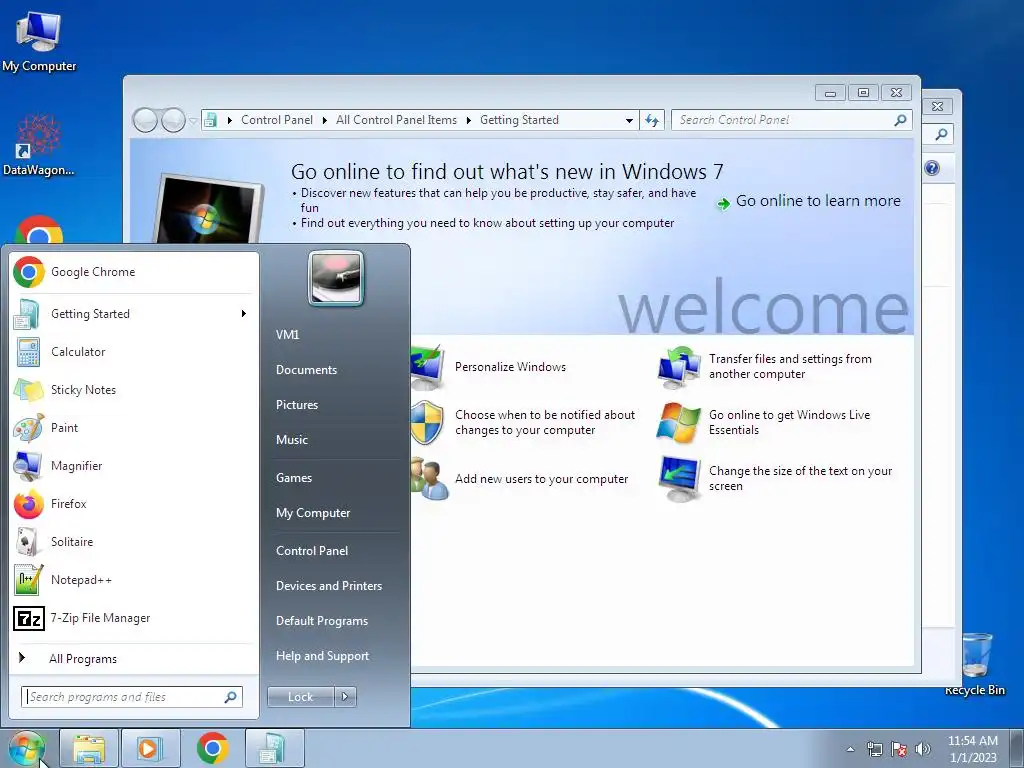Click the Getting Started taskbar button
This screenshot has width=1024, height=768.
(x=274, y=748)
